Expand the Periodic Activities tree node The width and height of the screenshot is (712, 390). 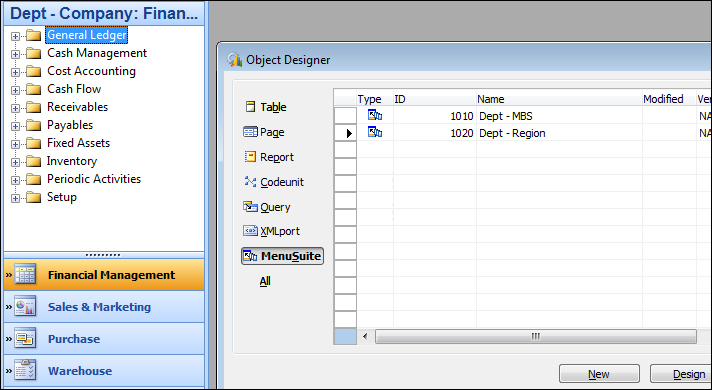(x=15, y=180)
